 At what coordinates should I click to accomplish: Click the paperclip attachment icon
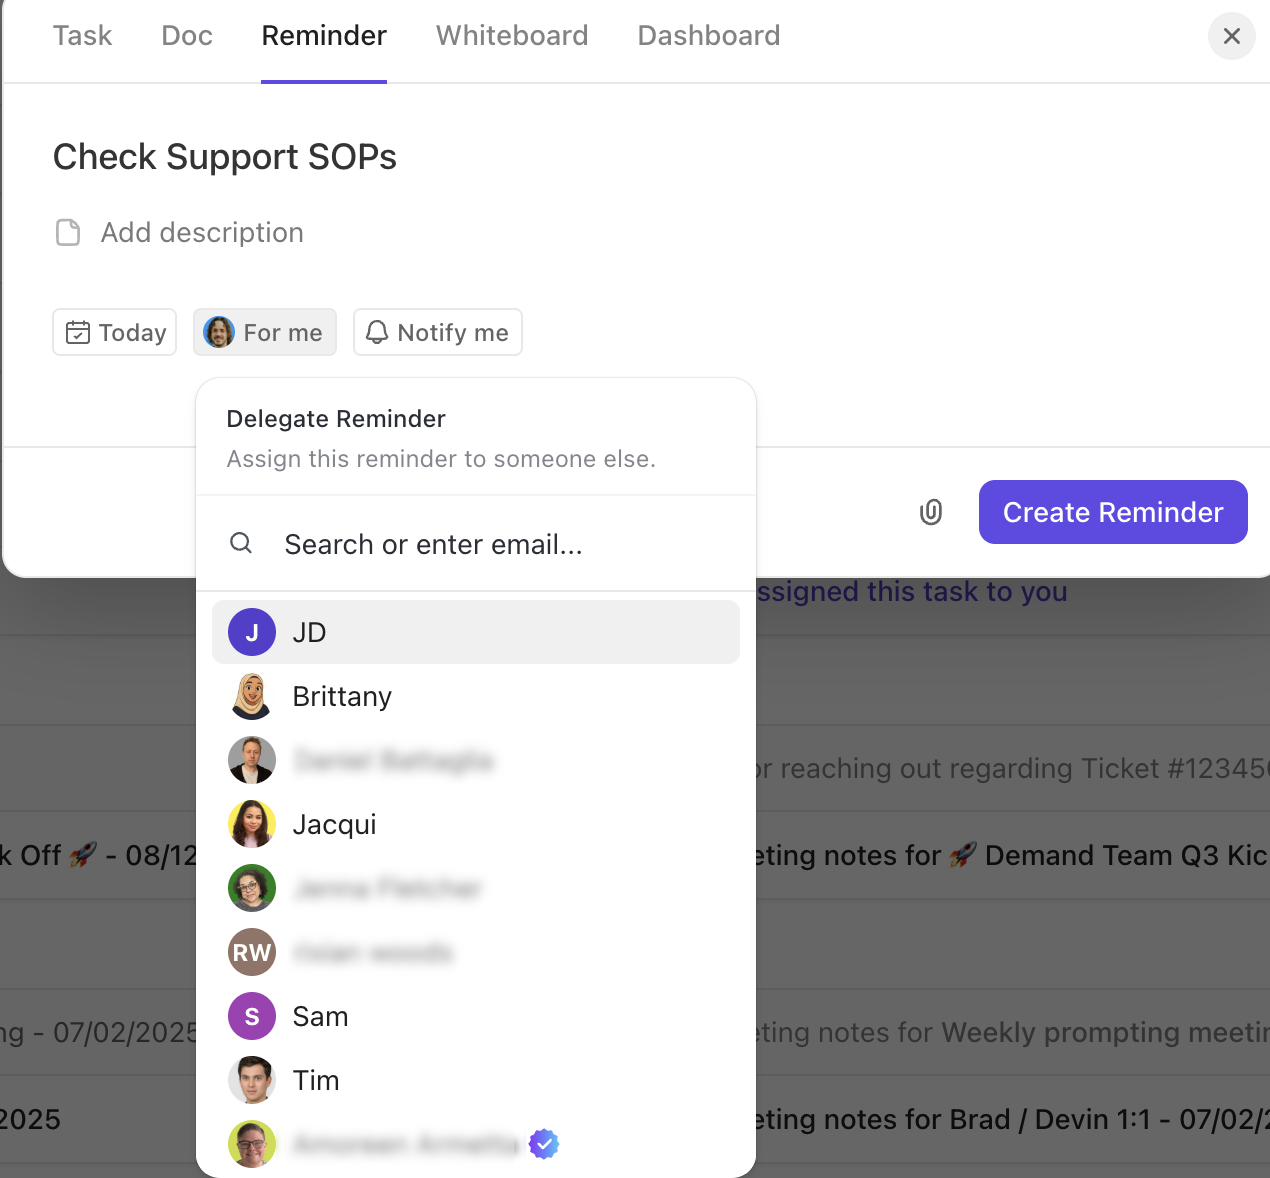pos(931,513)
